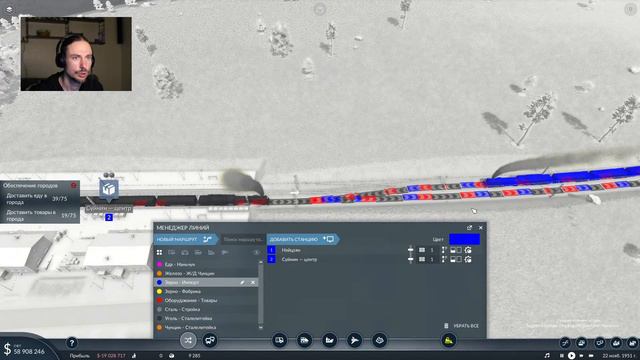Select the pink-dot line in the list
This screenshot has height=360, width=640.
pyautogui.click(x=206, y=264)
